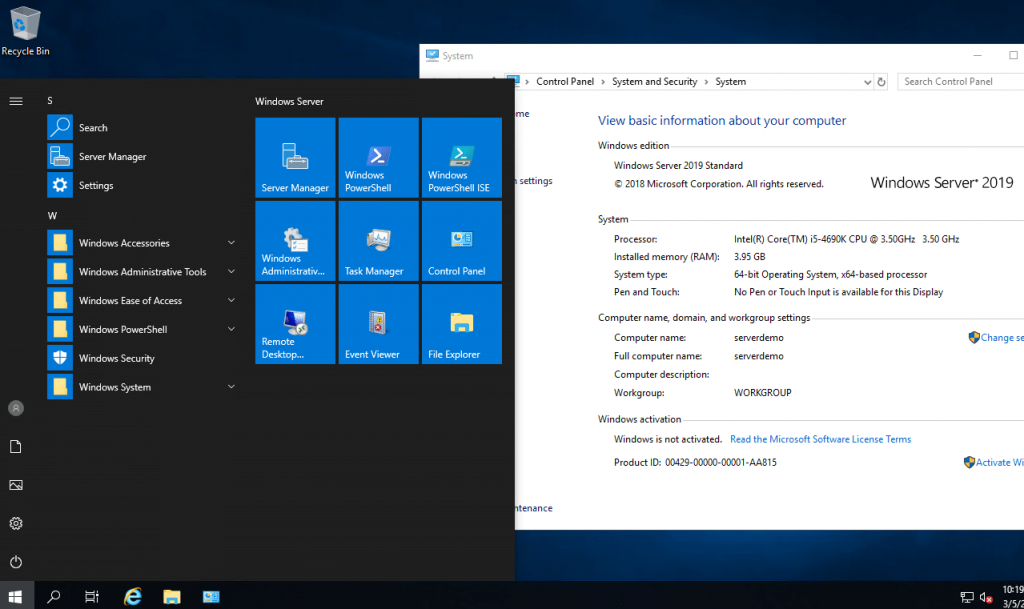The image size is (1024, 609).
Task: Launch Internet Explorer from the taskbar
Action: [132, 595]
